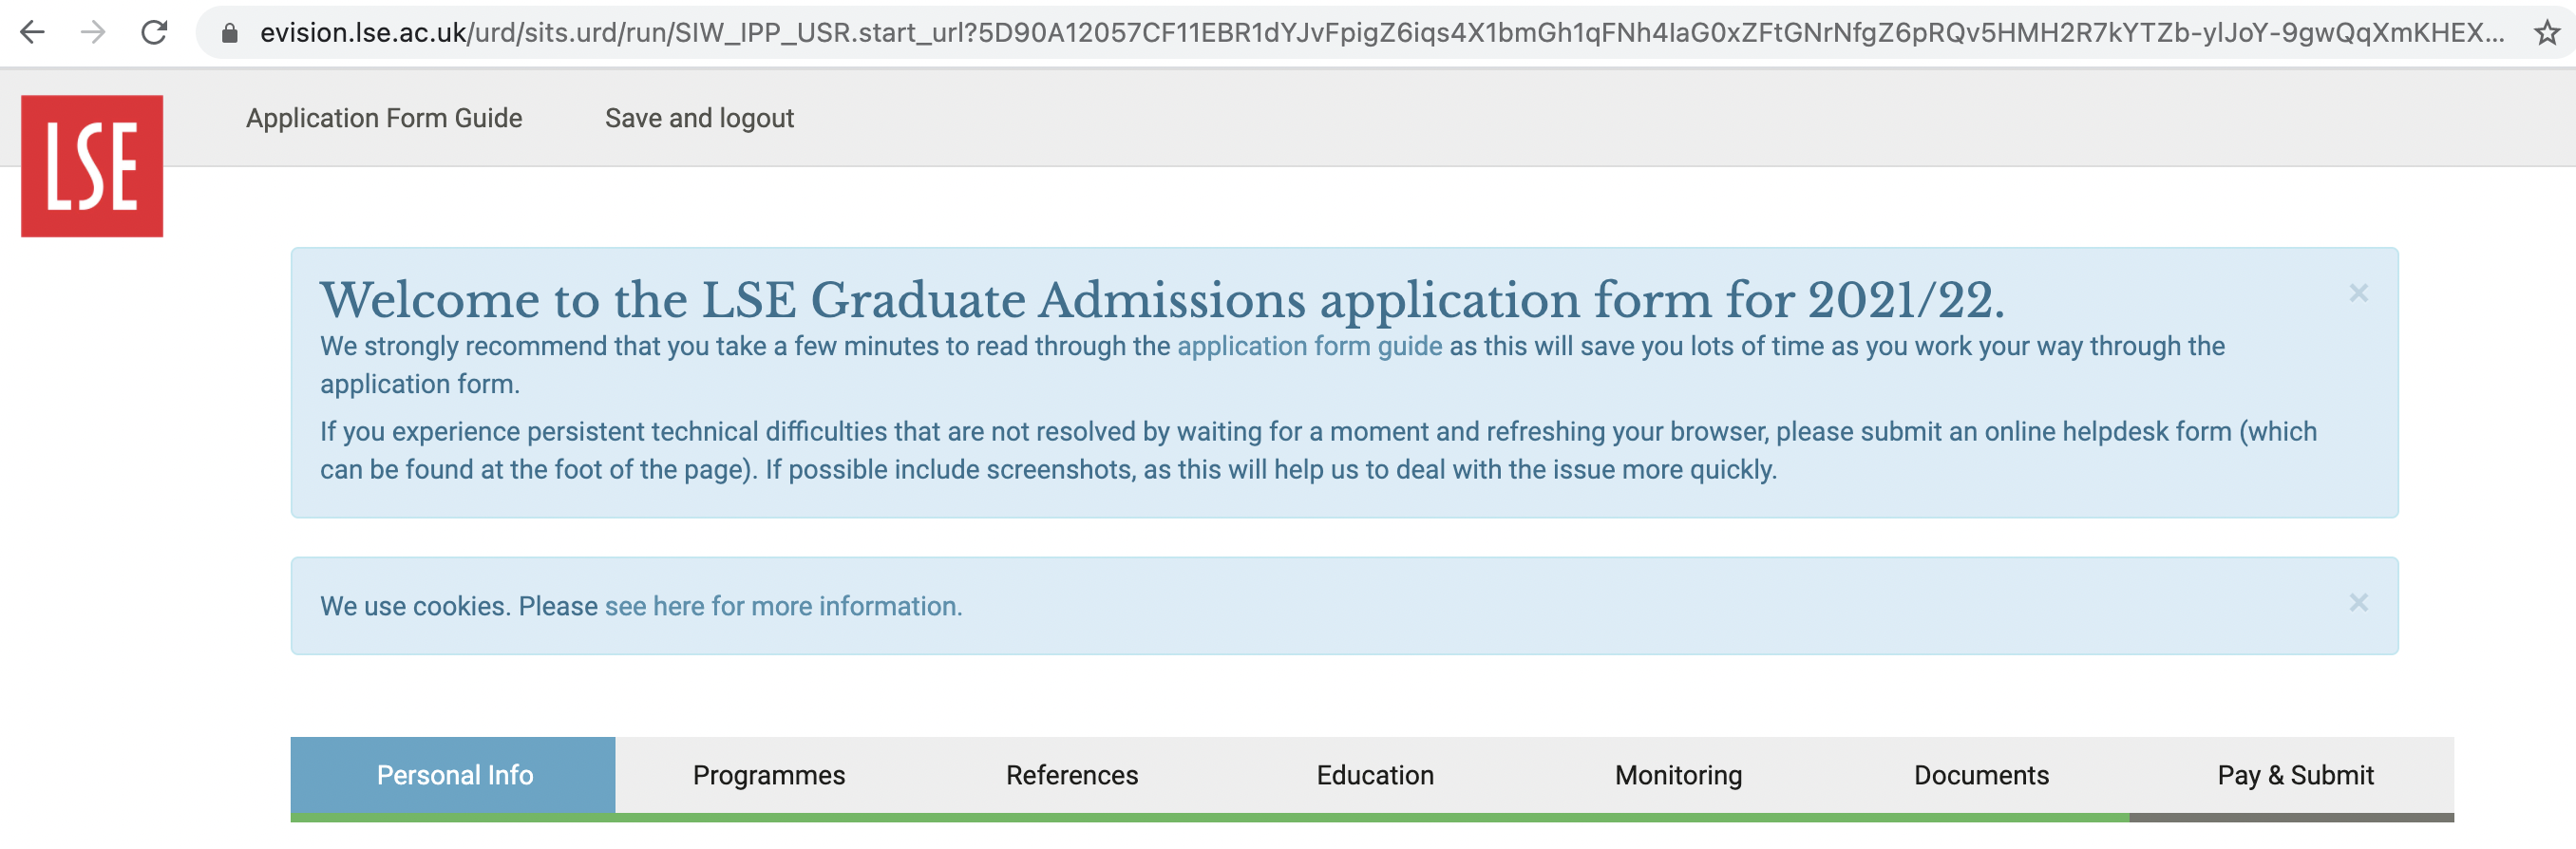Viewport: 2576px width, 849px height.
Task: Switch to the Monitoring tab
Action: pos(1678,775)
